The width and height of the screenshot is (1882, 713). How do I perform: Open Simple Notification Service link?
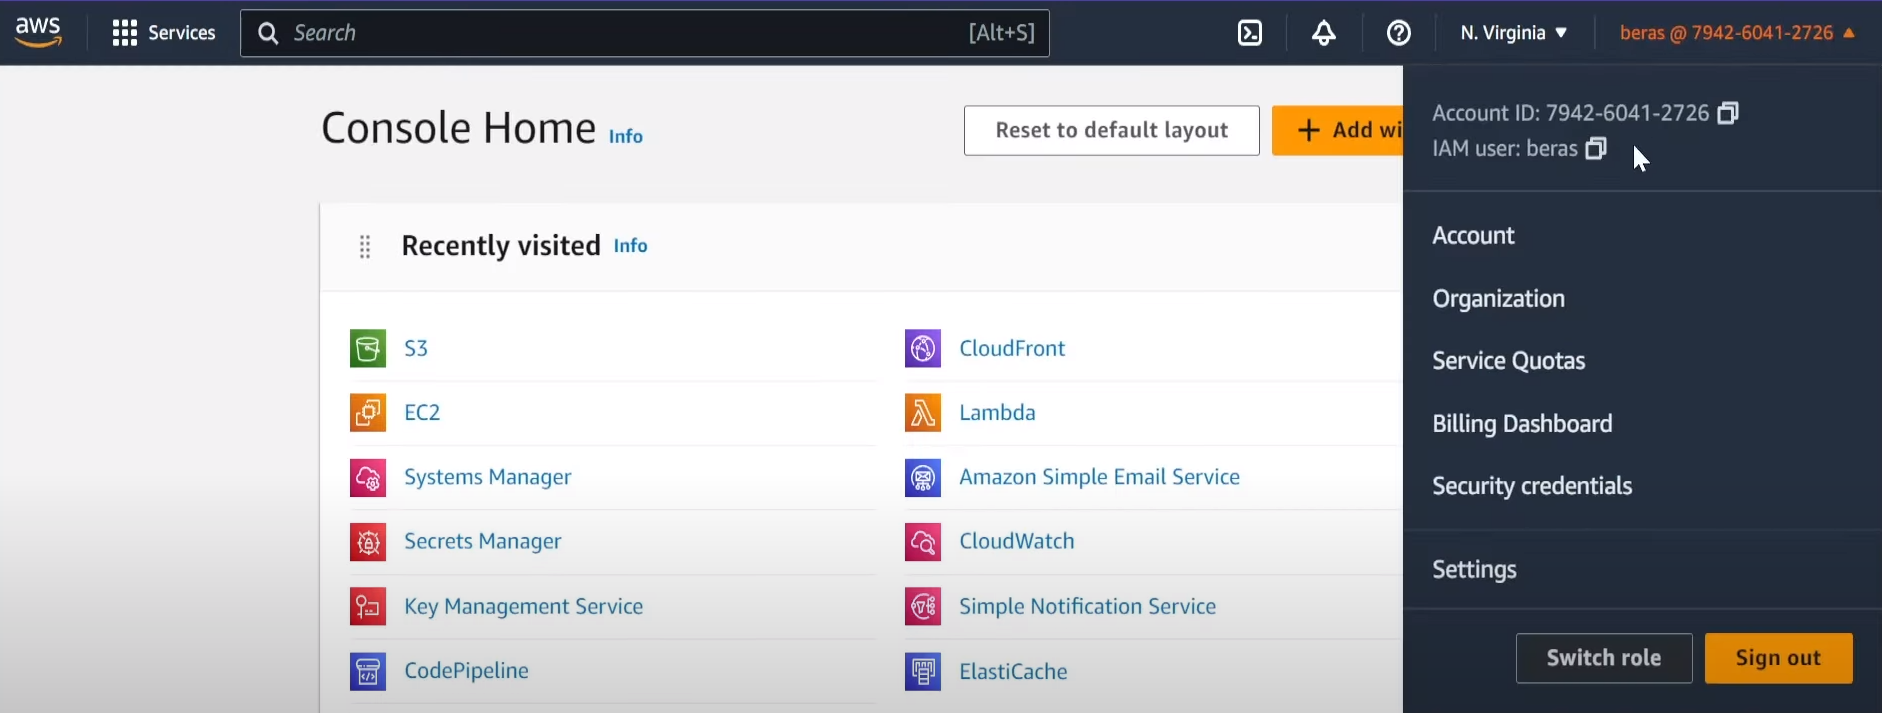pyautogui.click(x=1088, y=606)
